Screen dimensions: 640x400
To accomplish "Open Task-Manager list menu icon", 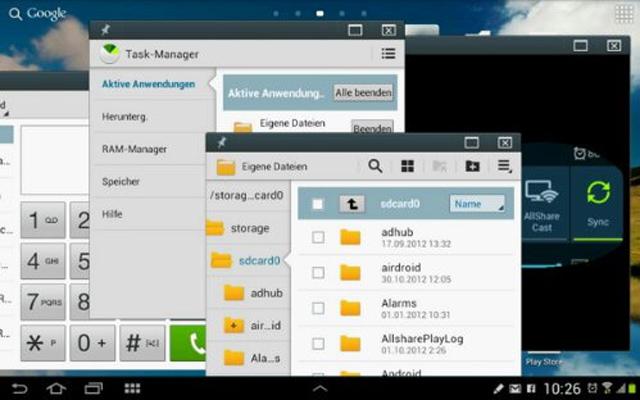I will click(x=388, y=54).
